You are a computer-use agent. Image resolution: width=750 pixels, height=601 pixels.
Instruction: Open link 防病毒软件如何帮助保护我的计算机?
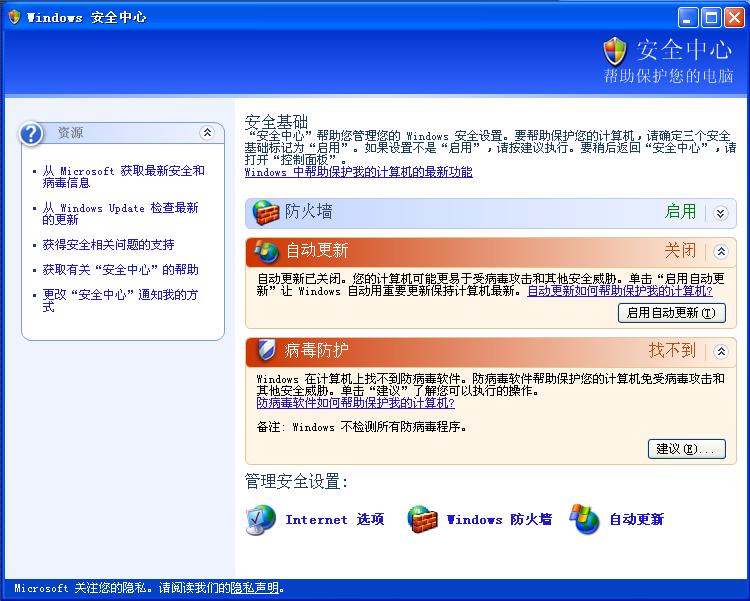click(355, 403)
